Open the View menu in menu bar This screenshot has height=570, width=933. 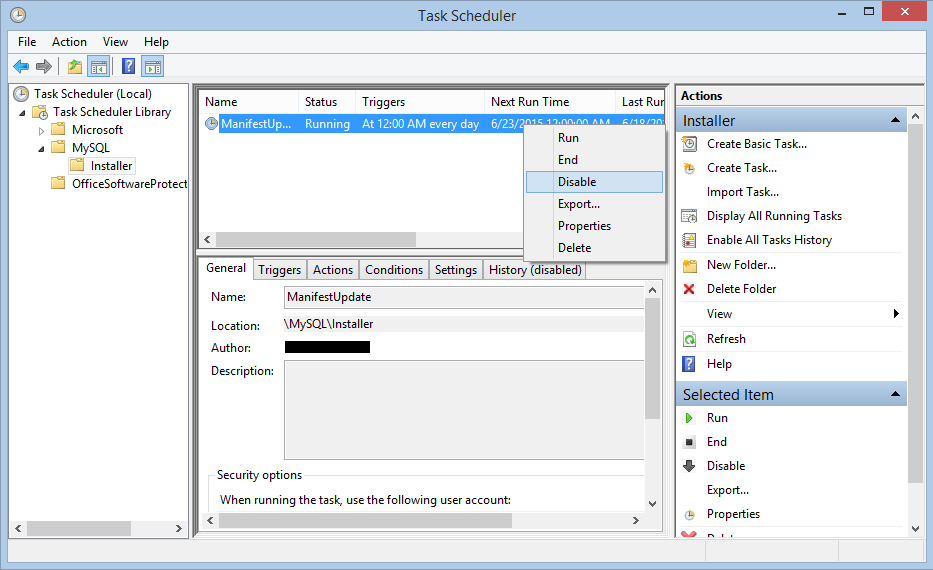[115, 42]
